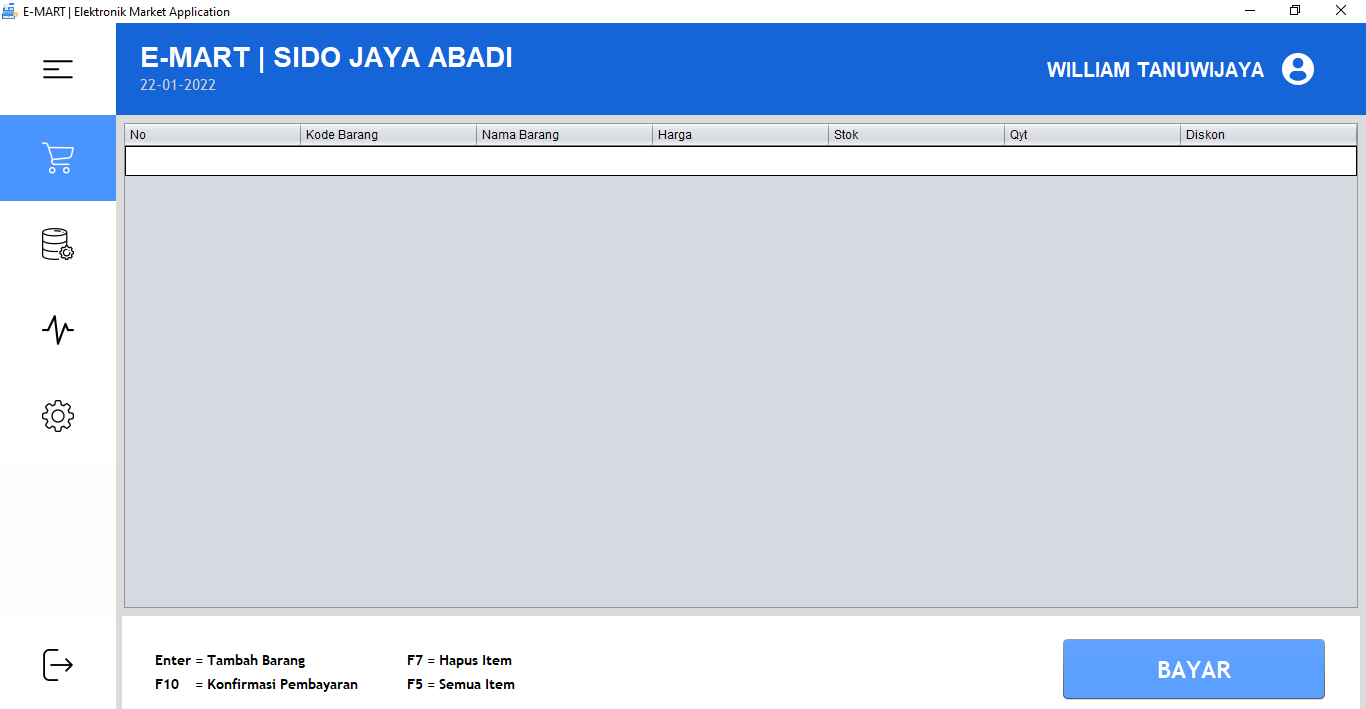
Task: Sort by Kode Barang column header
Action: pos(388,135)
